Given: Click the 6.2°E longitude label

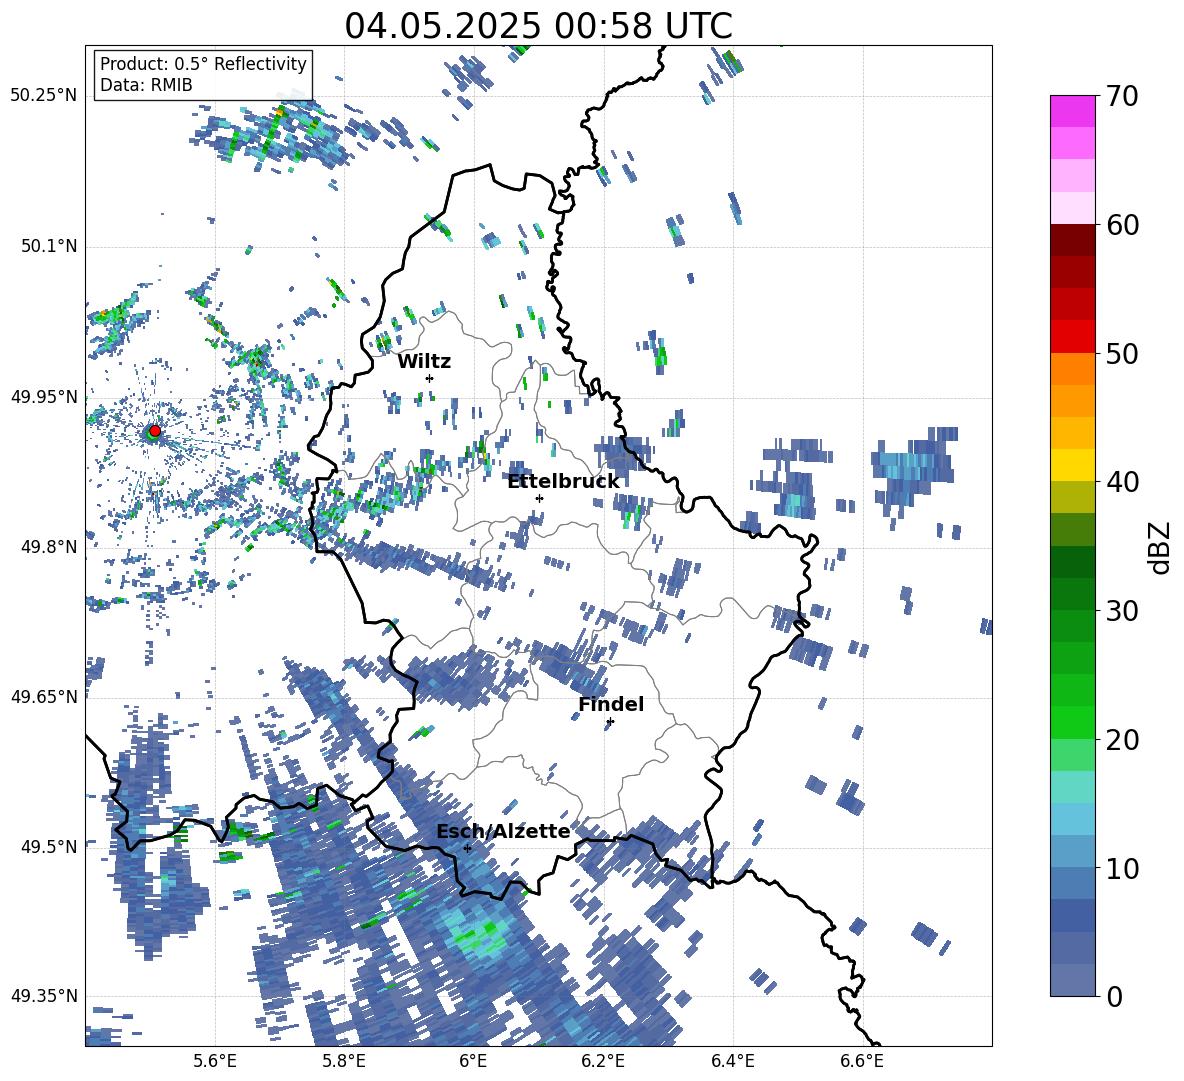Looking at the screenshot, I should (x=603, y=1061).
